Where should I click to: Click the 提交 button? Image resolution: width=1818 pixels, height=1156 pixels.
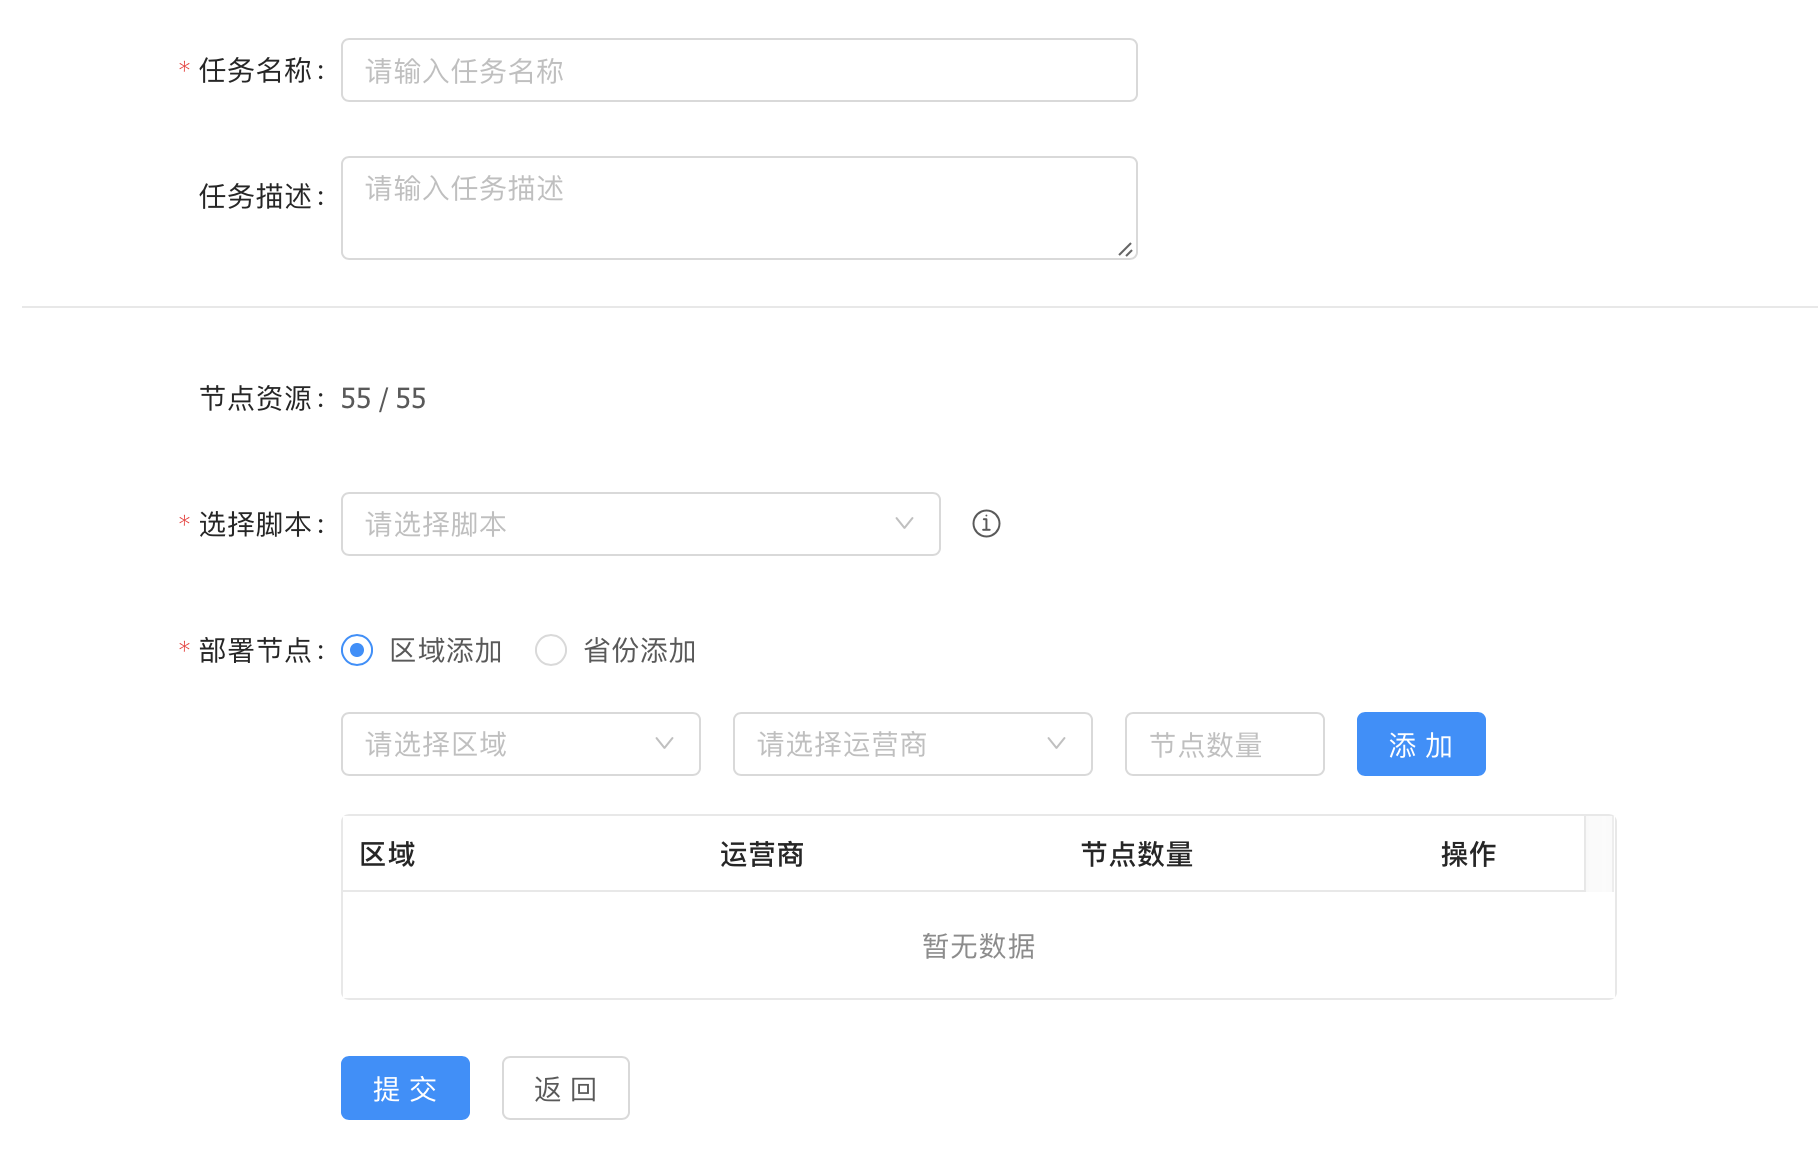click(x=405, y=1088)
